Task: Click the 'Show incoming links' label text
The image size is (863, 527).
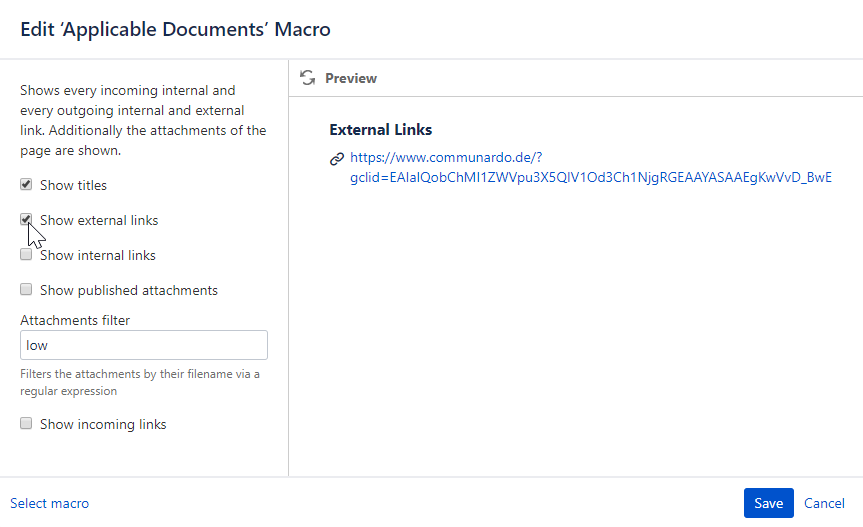Action: coord(103,424)
